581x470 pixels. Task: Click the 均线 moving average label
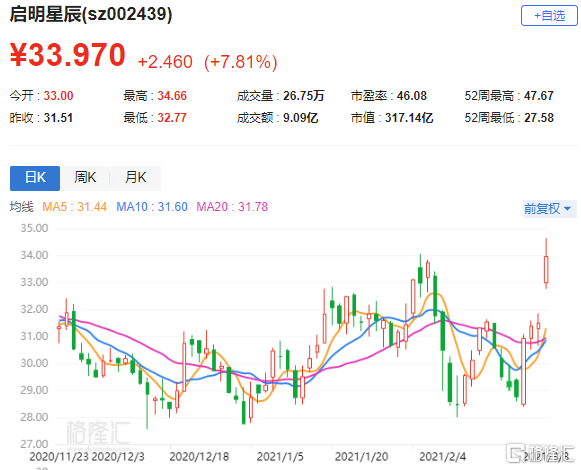click(x=21, y=206)
